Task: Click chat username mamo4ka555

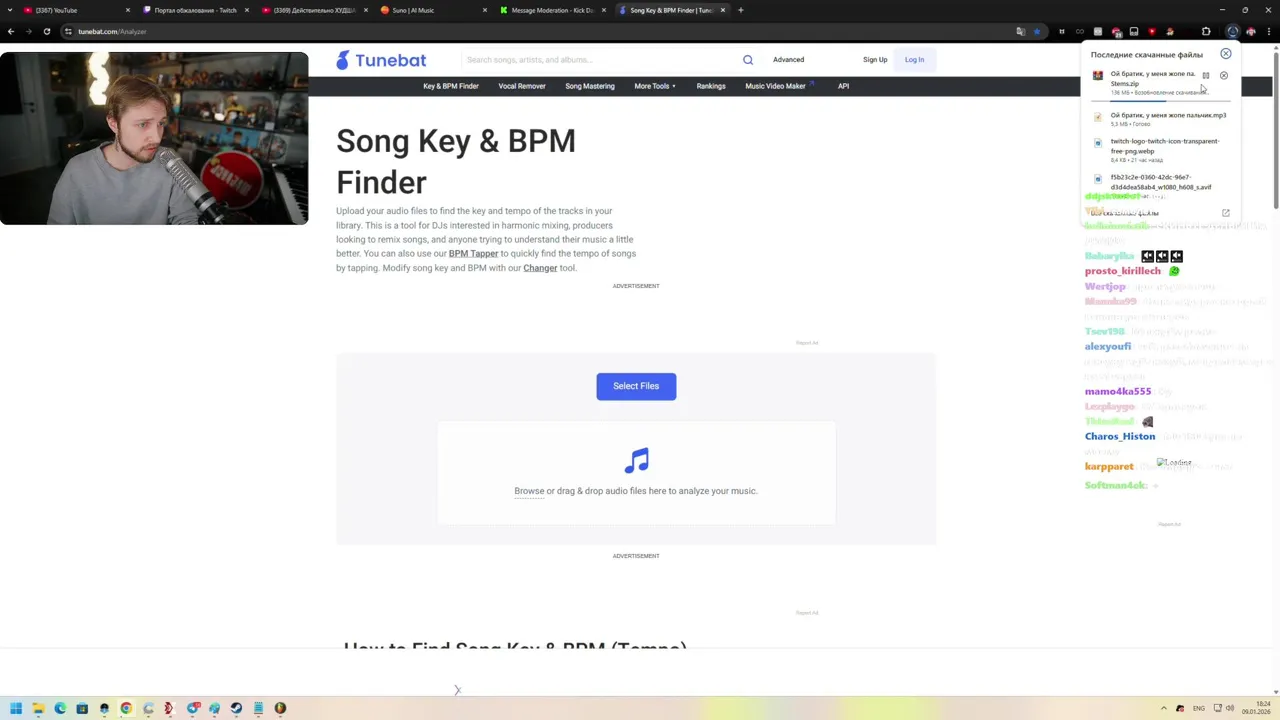Action: (1118, 391)
